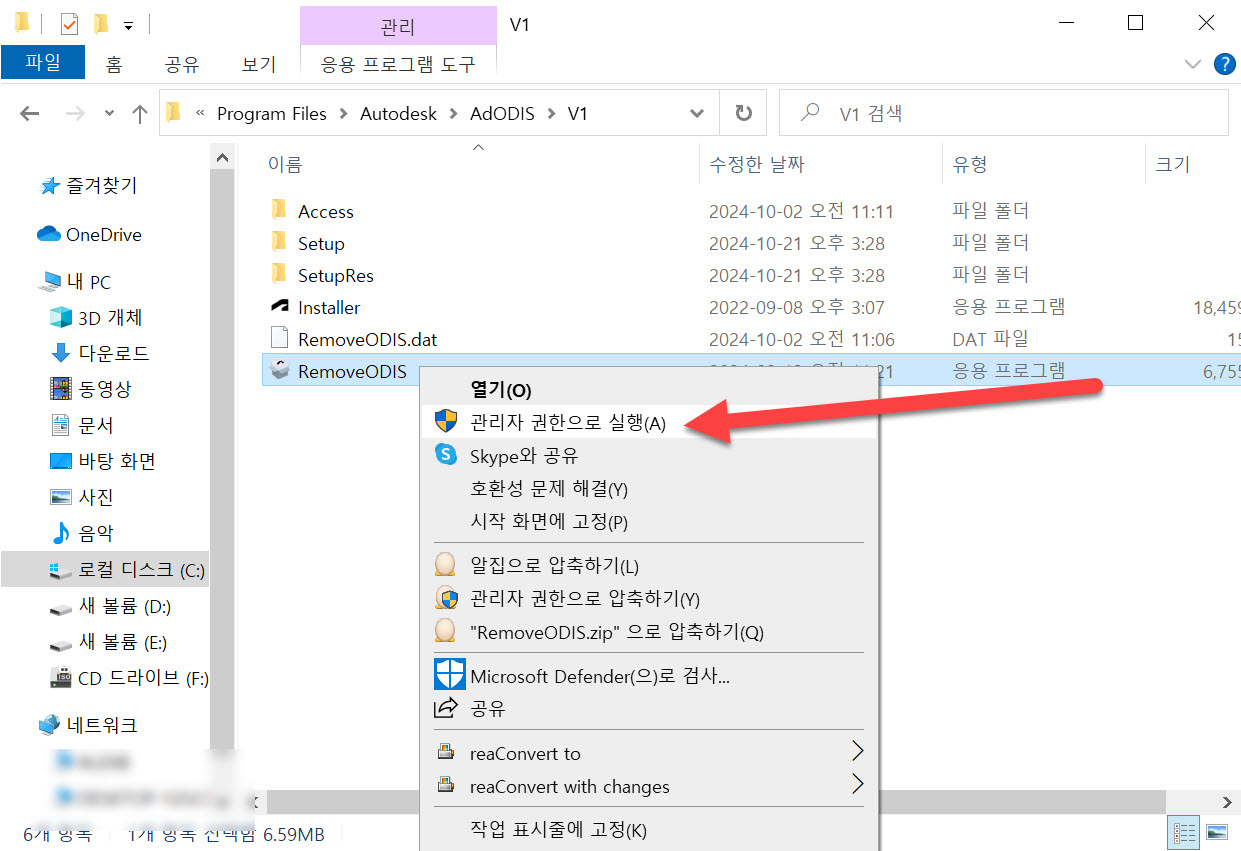Click Autodesk in the address breadcrumb
This screenshot has height=851, width=1241.
pos(398,114)
